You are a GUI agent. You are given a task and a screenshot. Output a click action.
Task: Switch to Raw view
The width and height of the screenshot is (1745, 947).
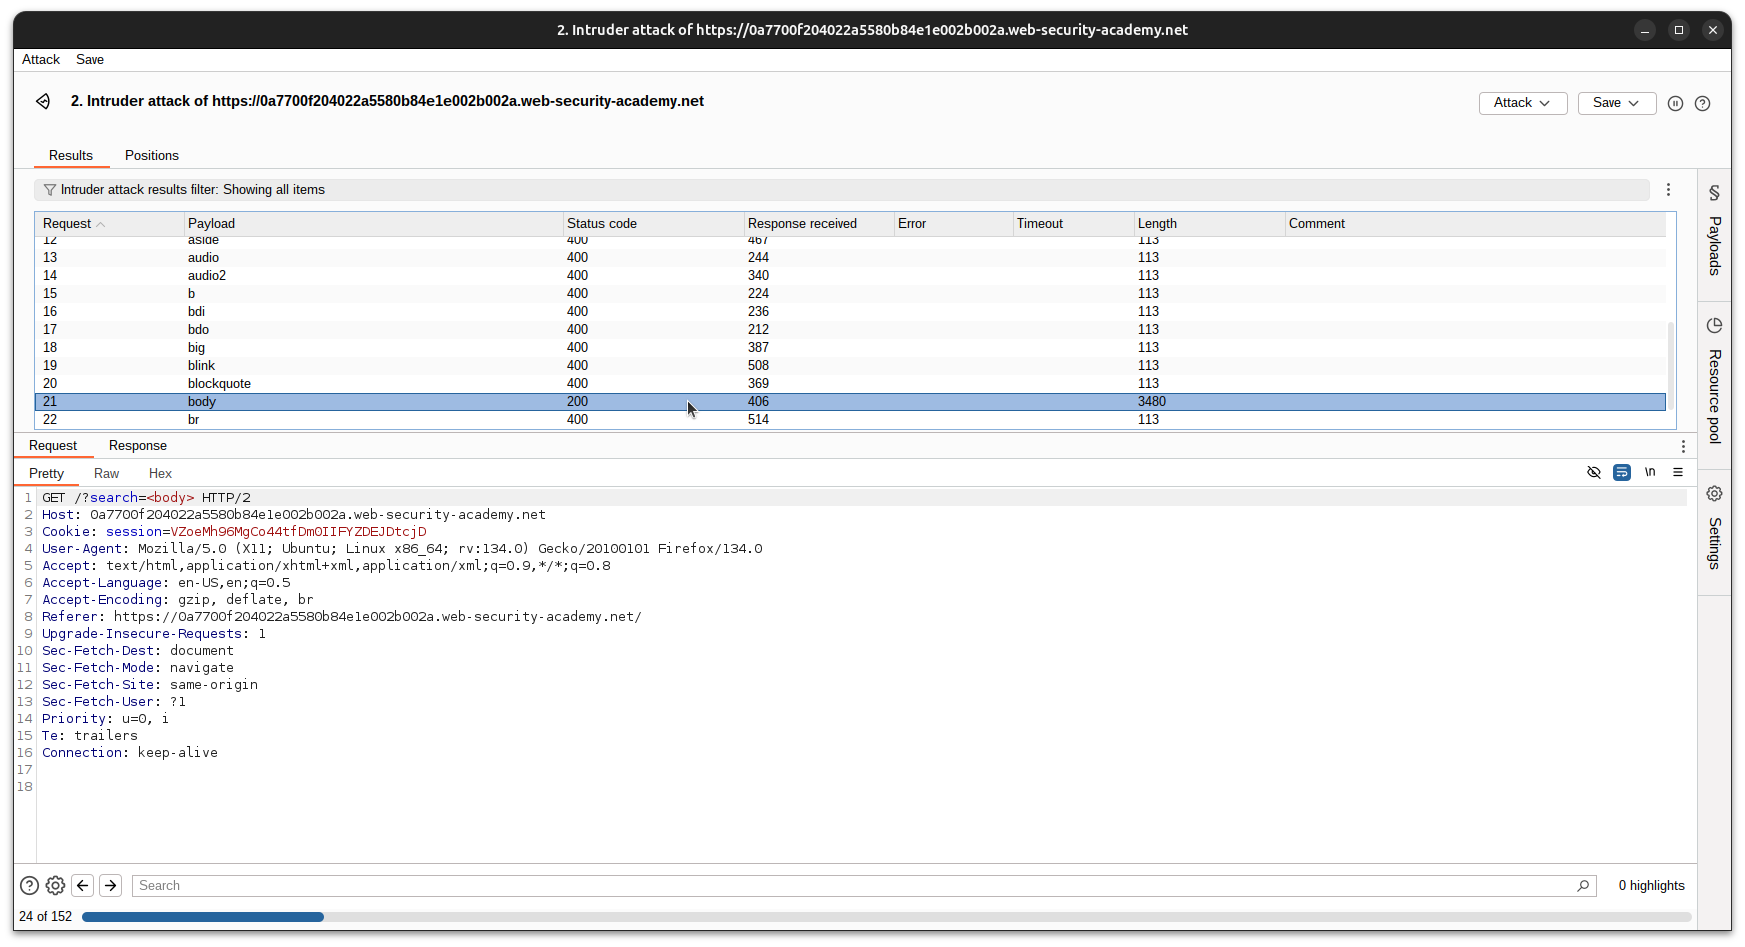pos(106,473)
